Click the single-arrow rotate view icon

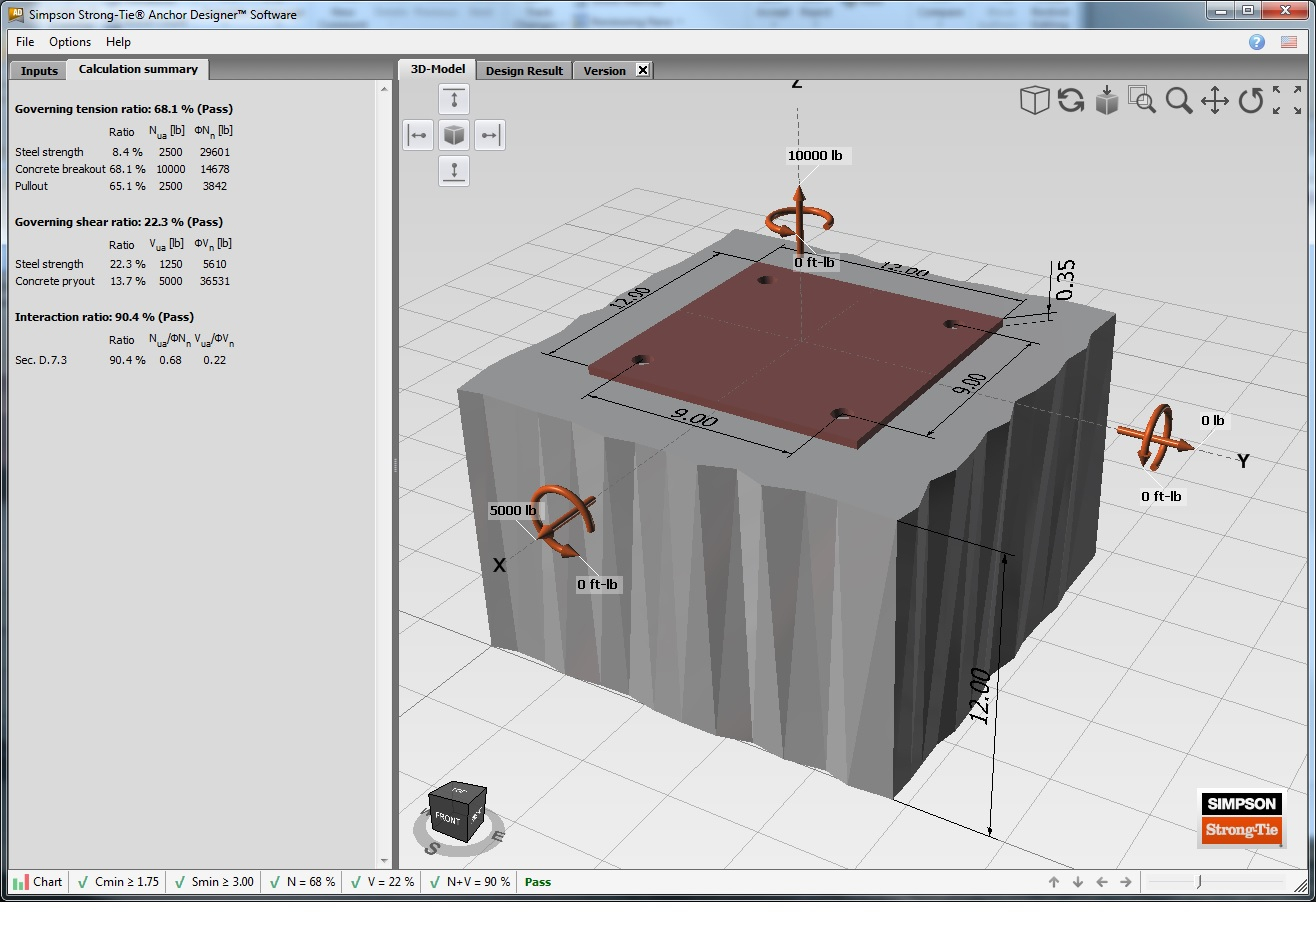pos(1251,100)
